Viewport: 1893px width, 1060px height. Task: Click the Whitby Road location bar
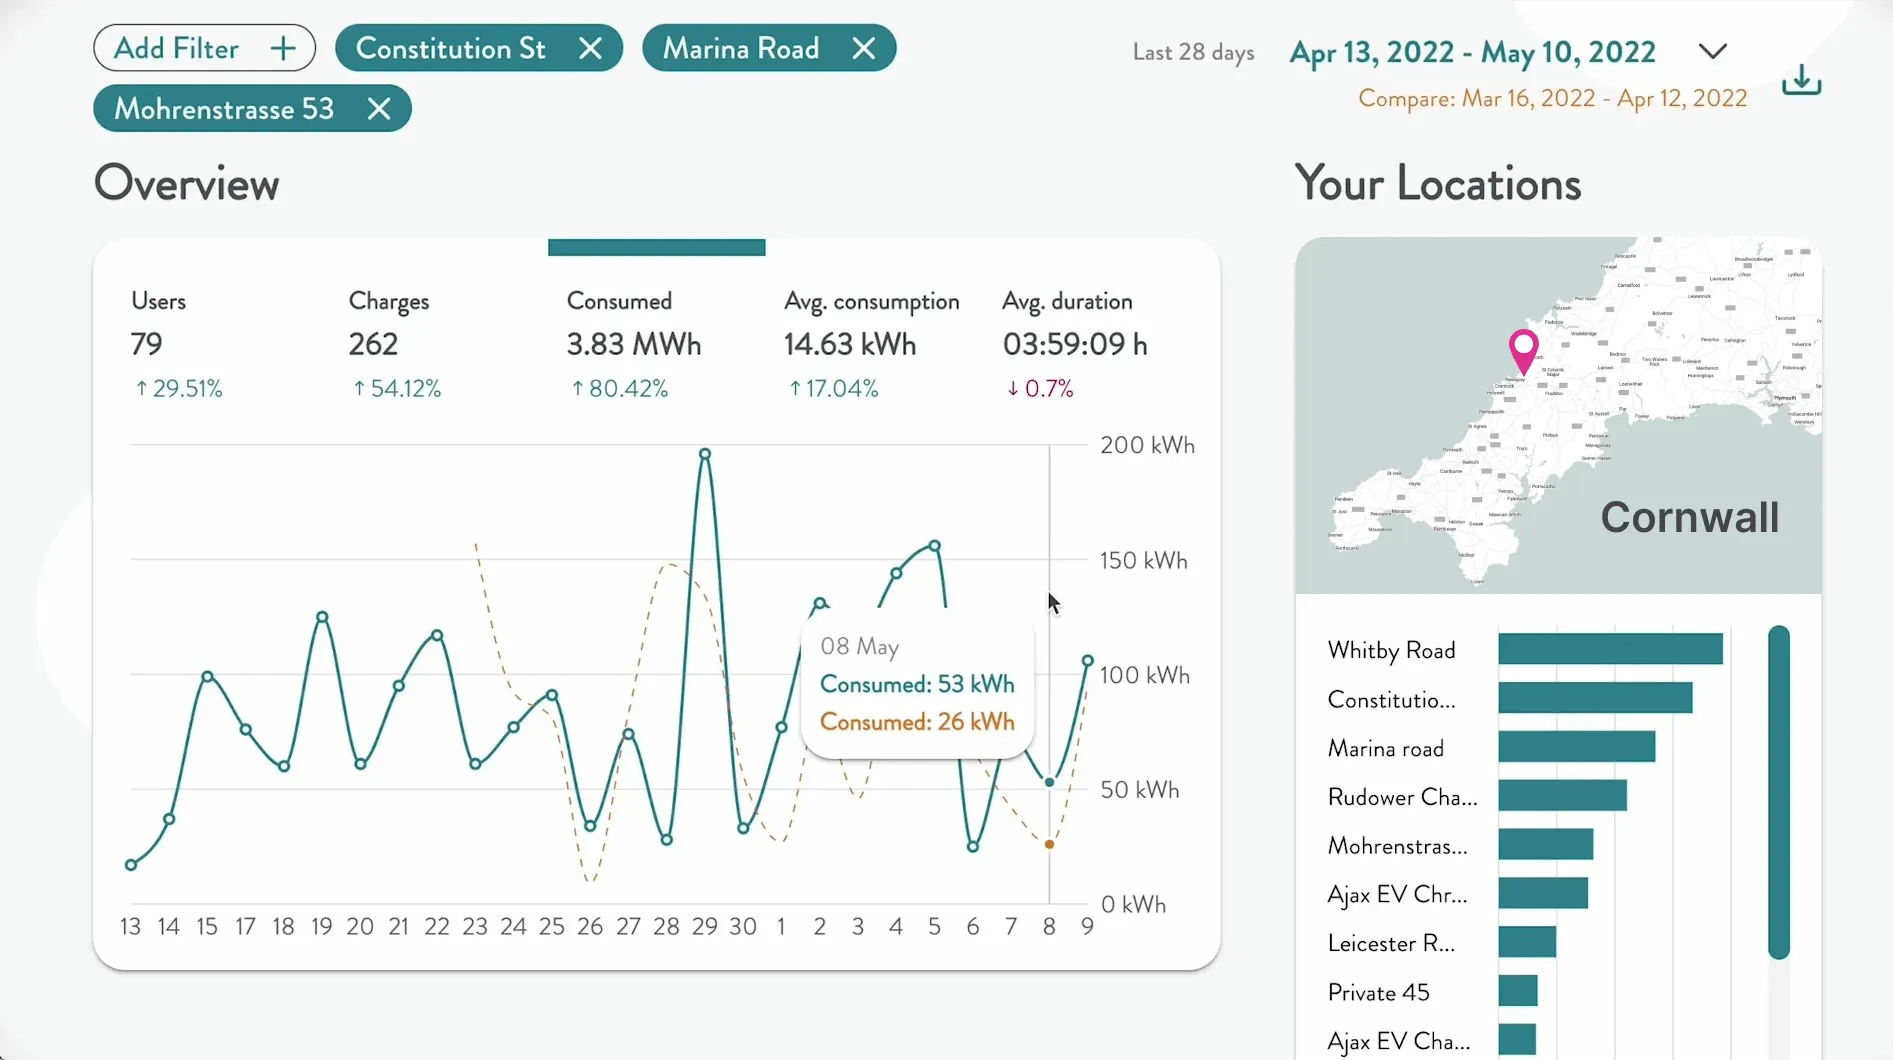pyautogui.click(x=1610, y=649)
